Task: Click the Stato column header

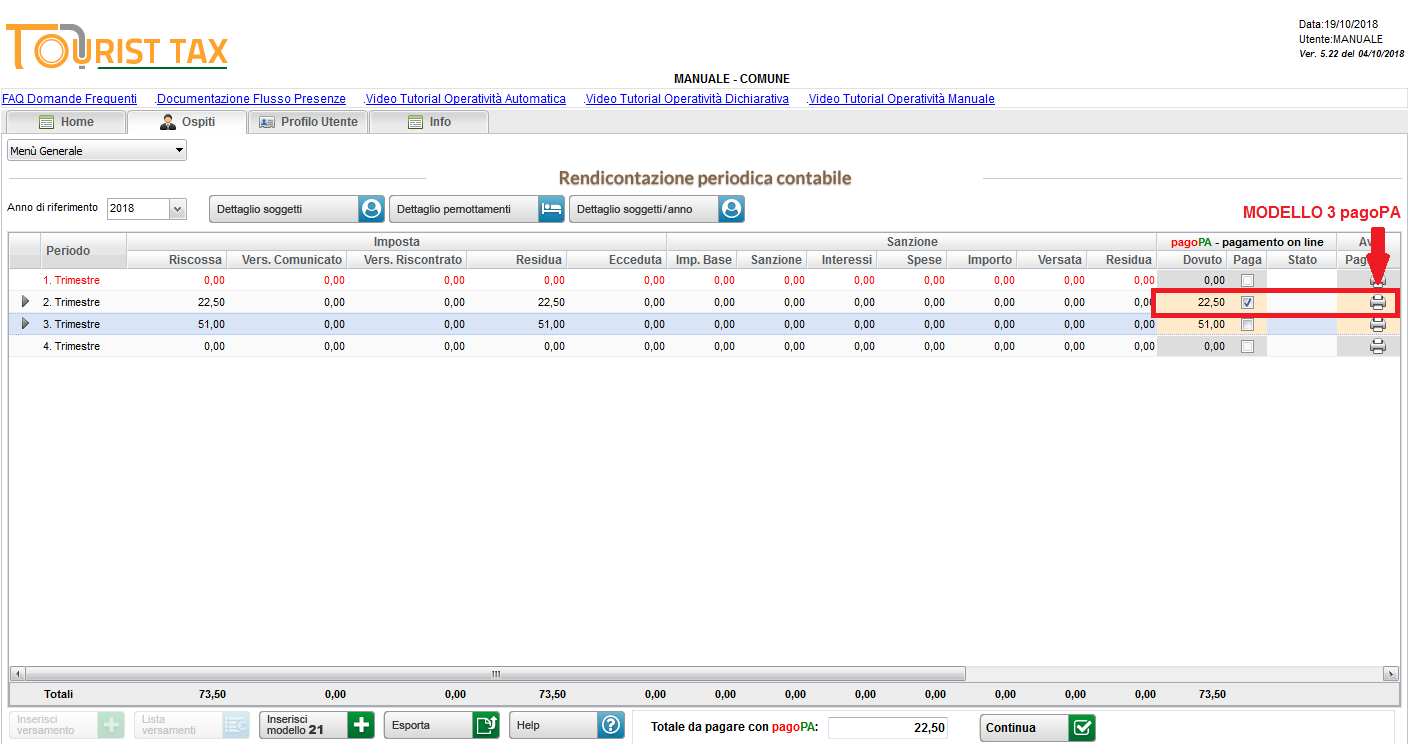Action: (1302, 260)
